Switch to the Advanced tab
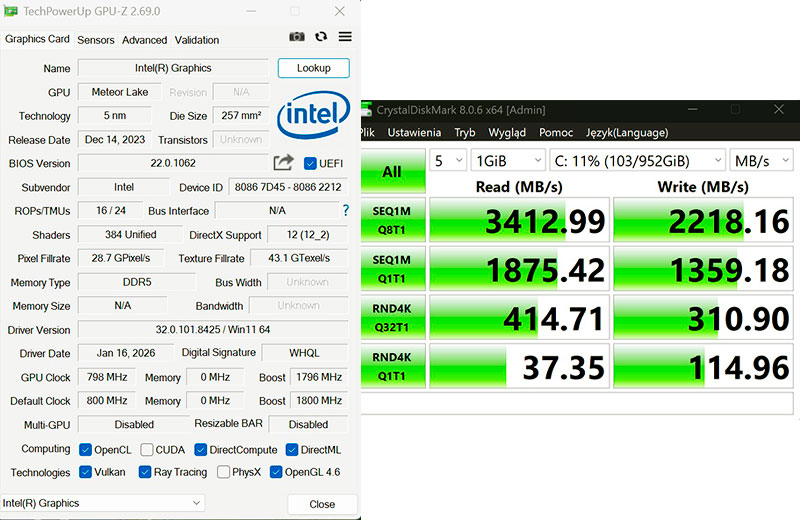 click(x=144, y=40)
